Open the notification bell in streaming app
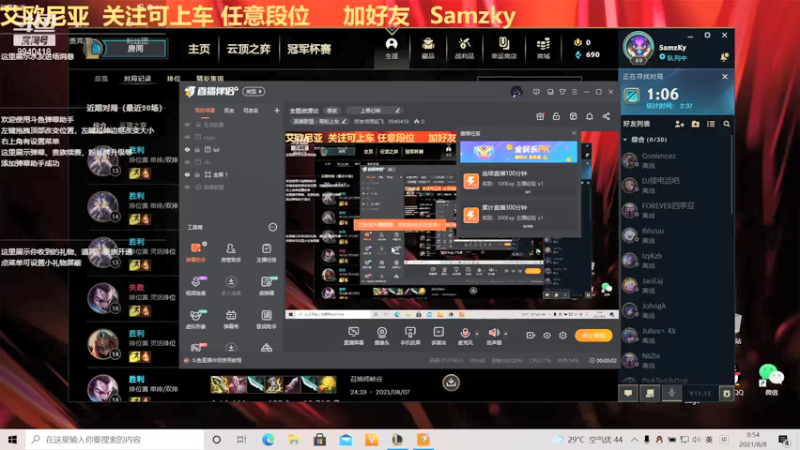Viewport: 800px width, 450px height. pyautogui.click(x=589, y=116)
